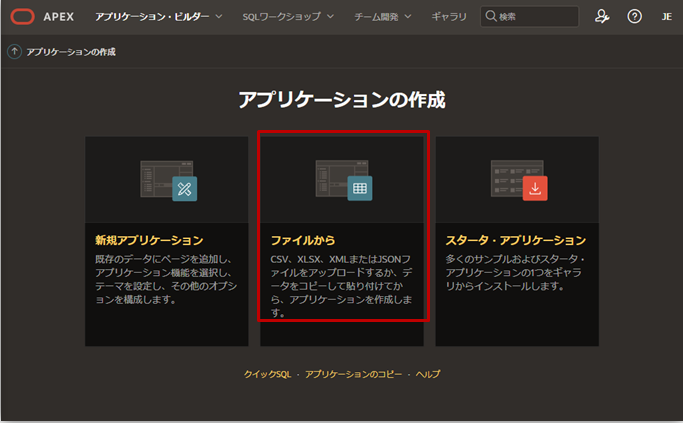Click the magnifier icon in search box
This screenshot has height=423, width=683.
click(x=490, y=17)
